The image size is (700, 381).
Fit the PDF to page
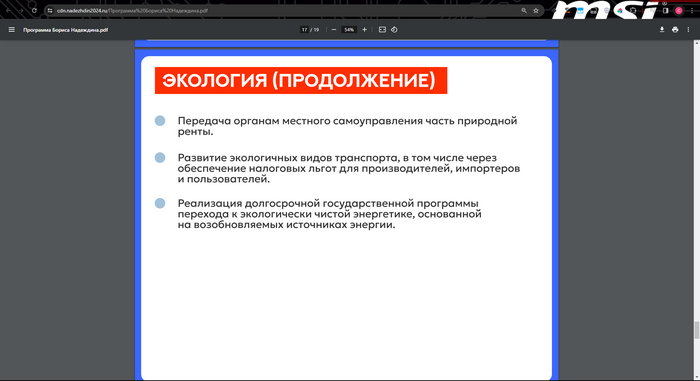382,30
